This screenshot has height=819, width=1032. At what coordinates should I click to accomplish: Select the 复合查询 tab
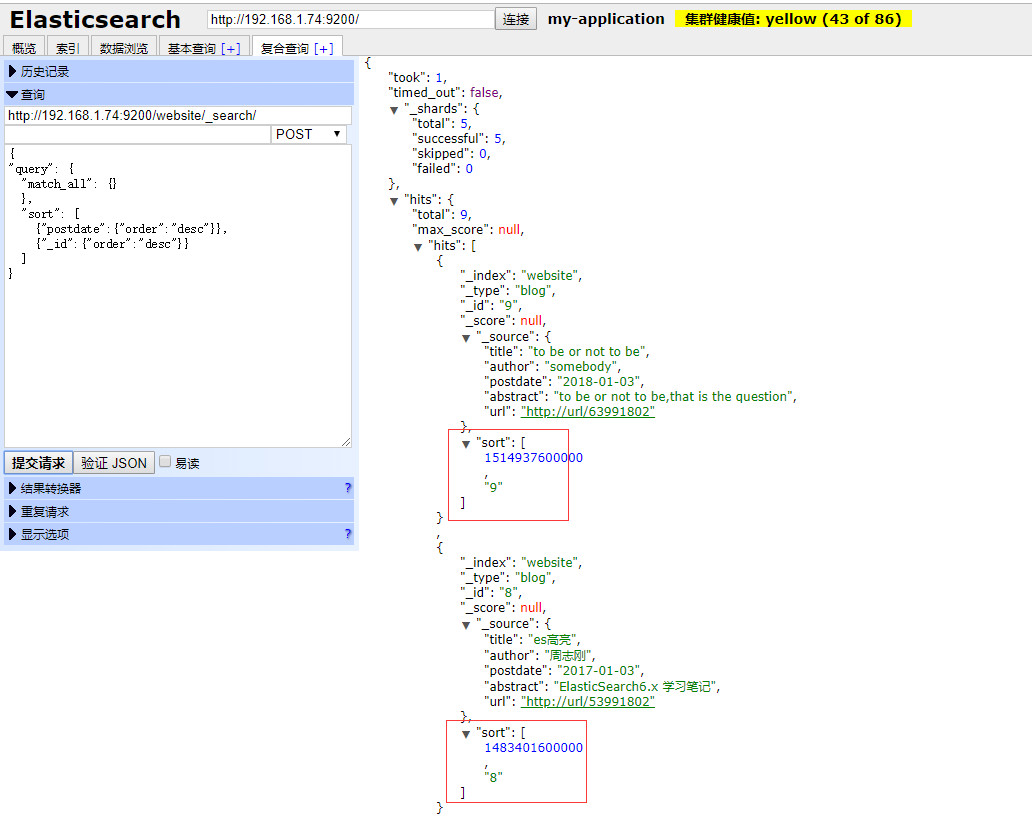point(285,48)
